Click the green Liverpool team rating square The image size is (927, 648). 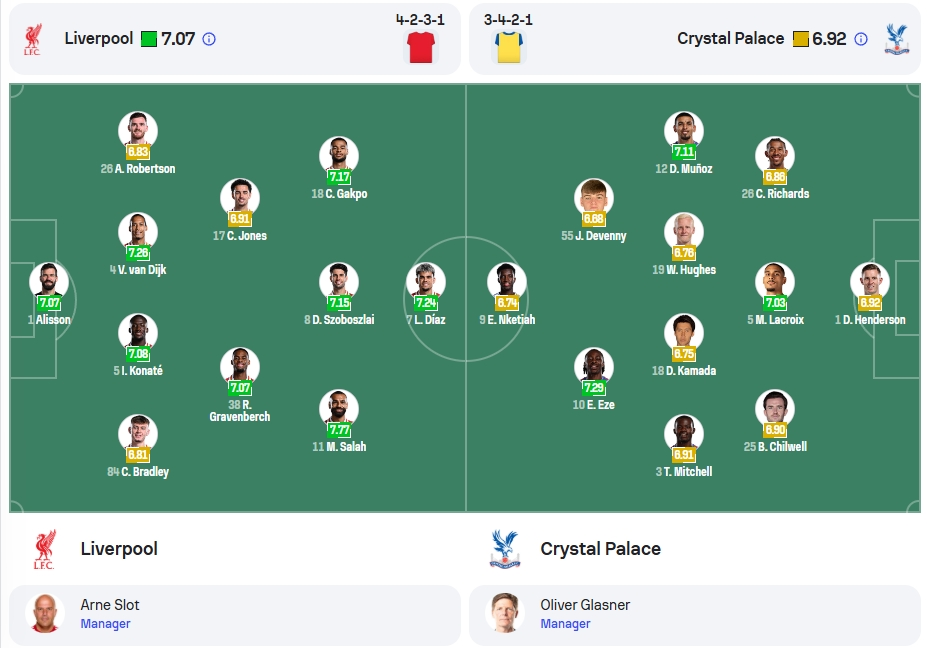149,39
